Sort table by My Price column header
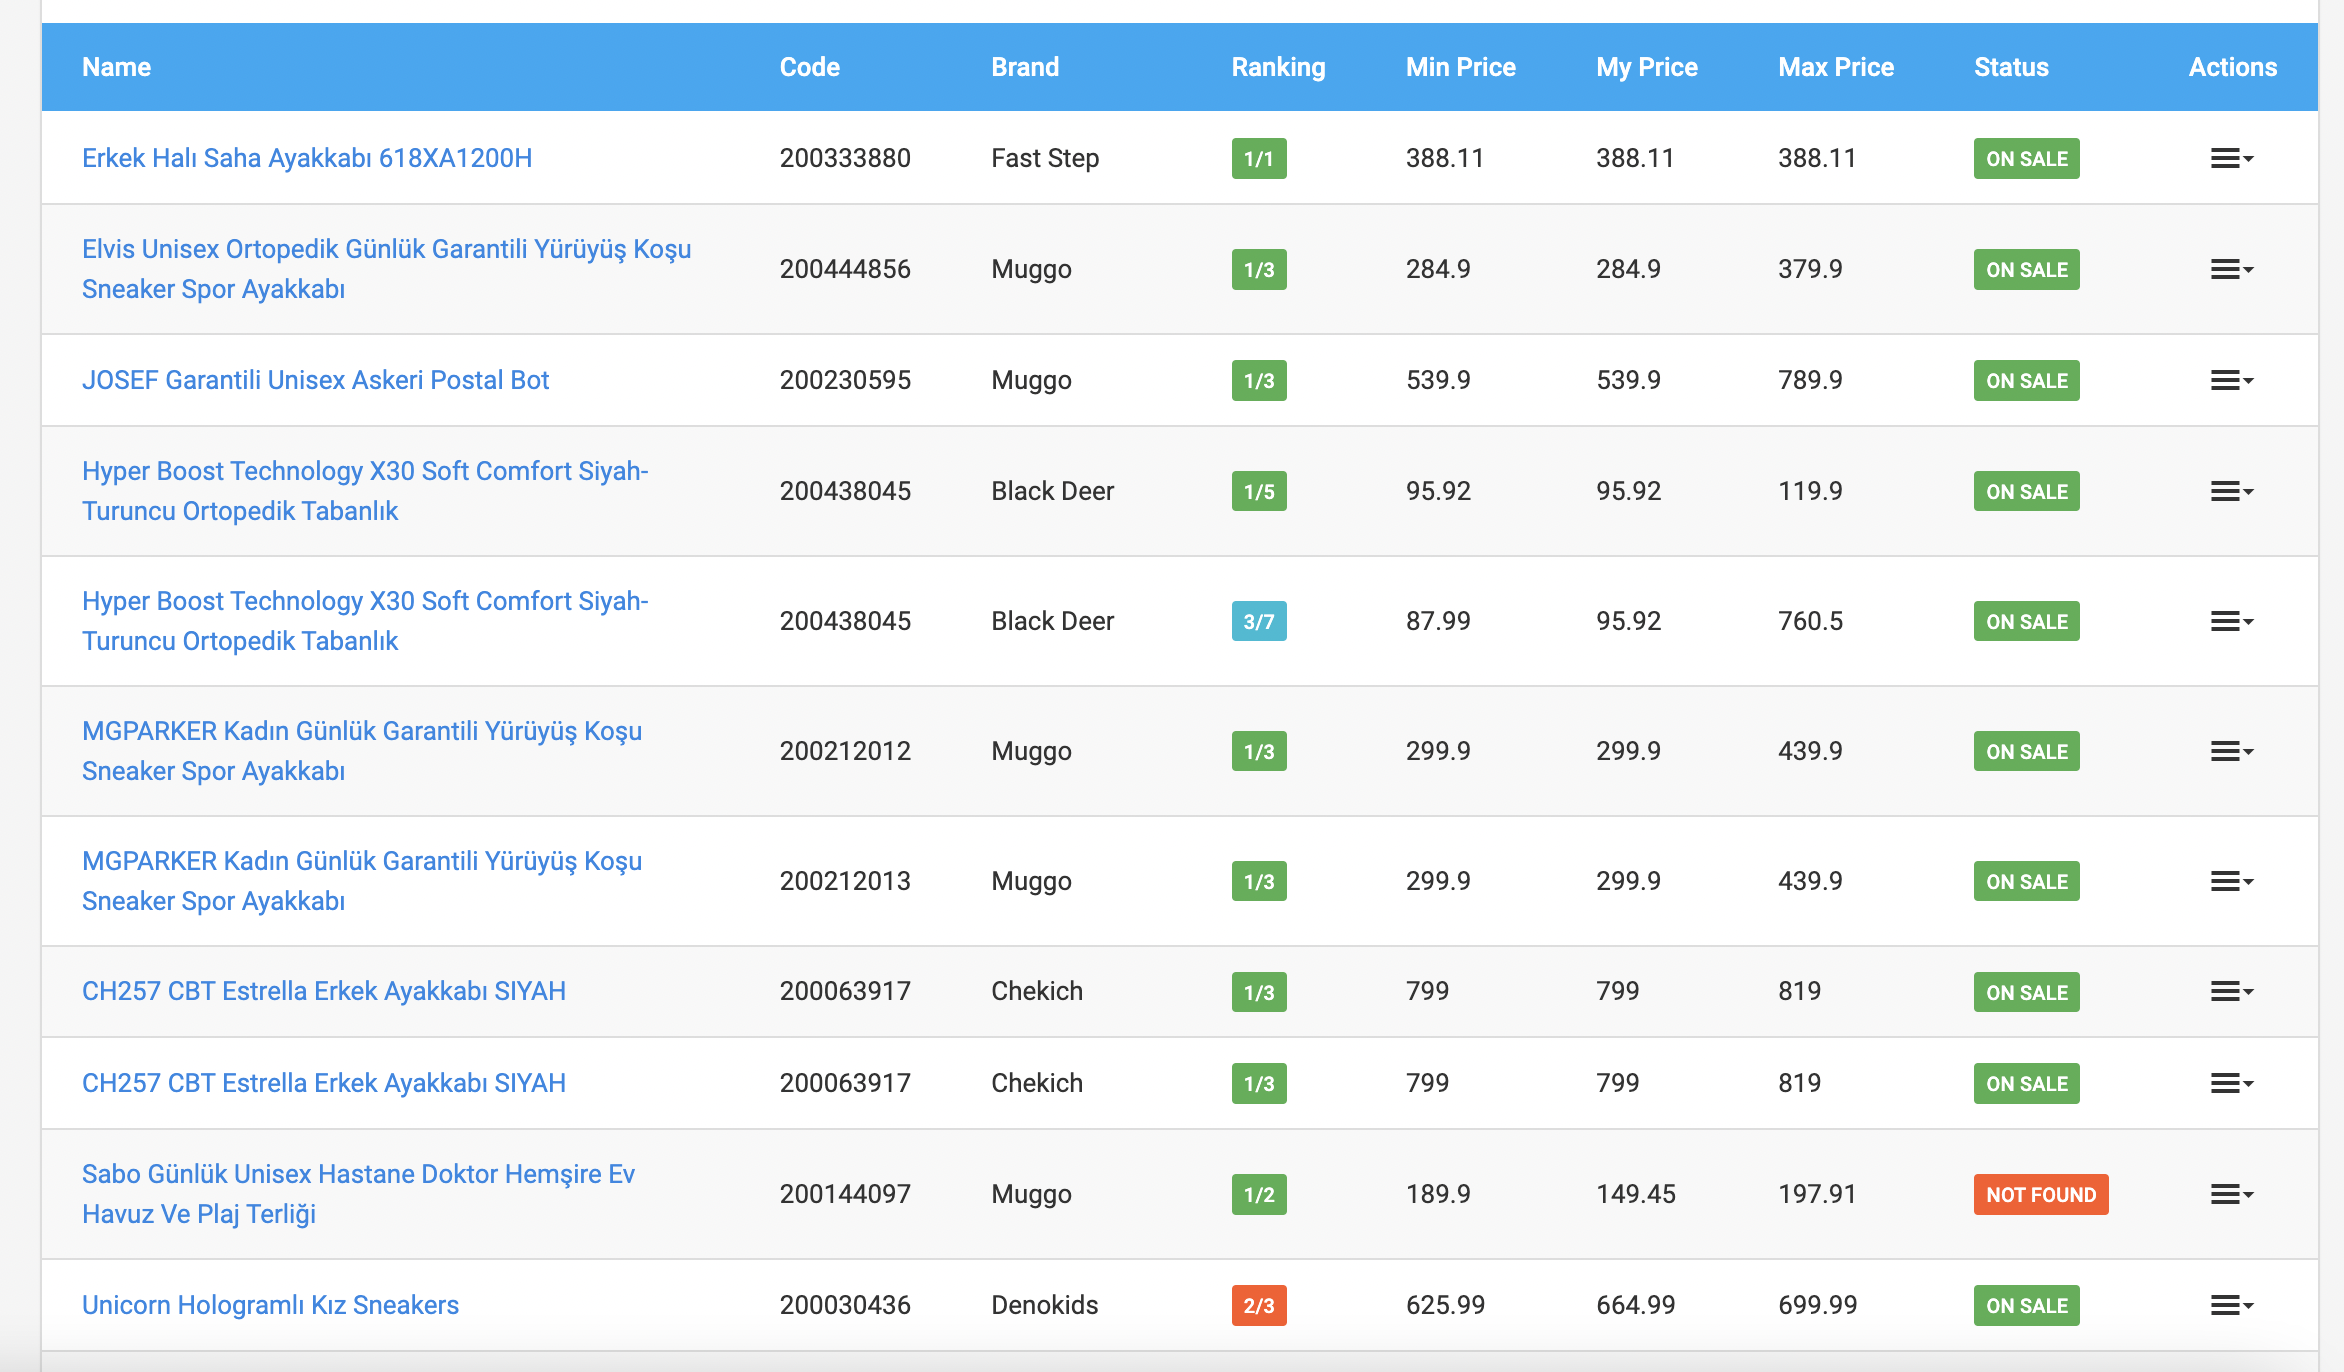 1646,67
